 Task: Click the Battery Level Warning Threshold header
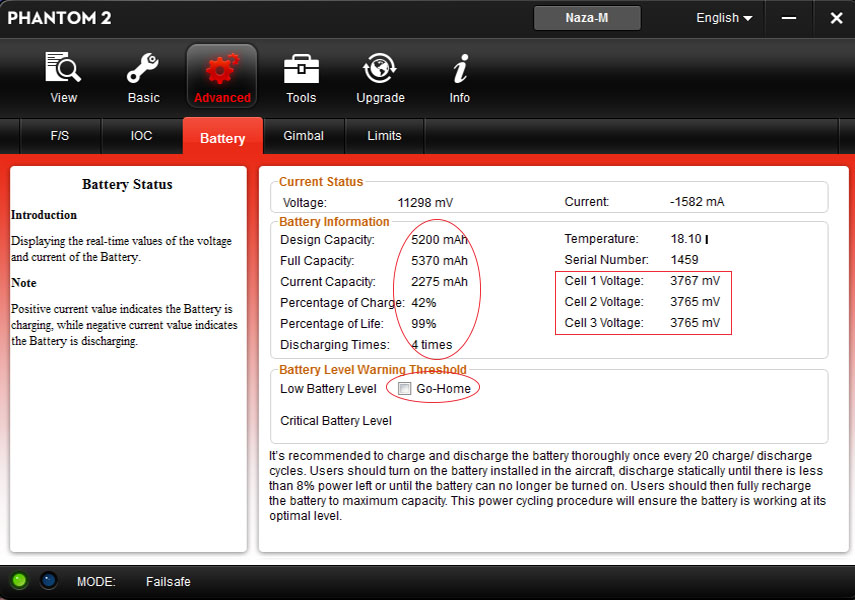(372, 369)
